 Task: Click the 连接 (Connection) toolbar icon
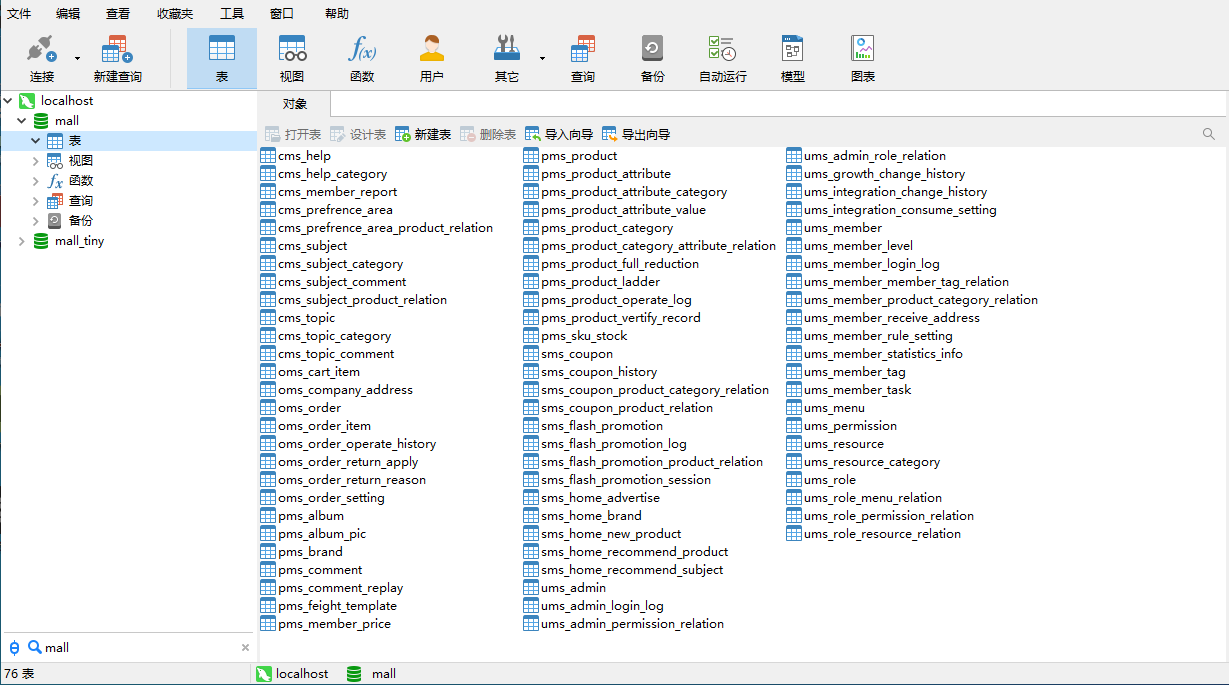tap(42, 58)
